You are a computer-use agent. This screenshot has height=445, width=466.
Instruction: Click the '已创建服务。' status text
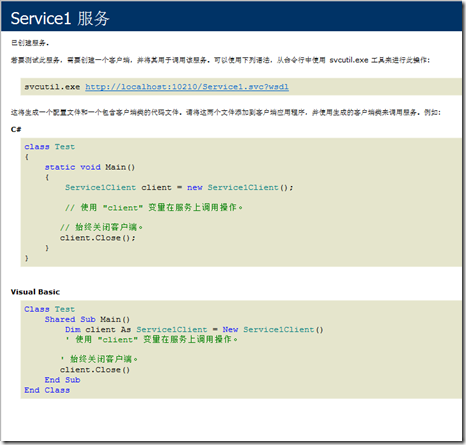(30, 43)
